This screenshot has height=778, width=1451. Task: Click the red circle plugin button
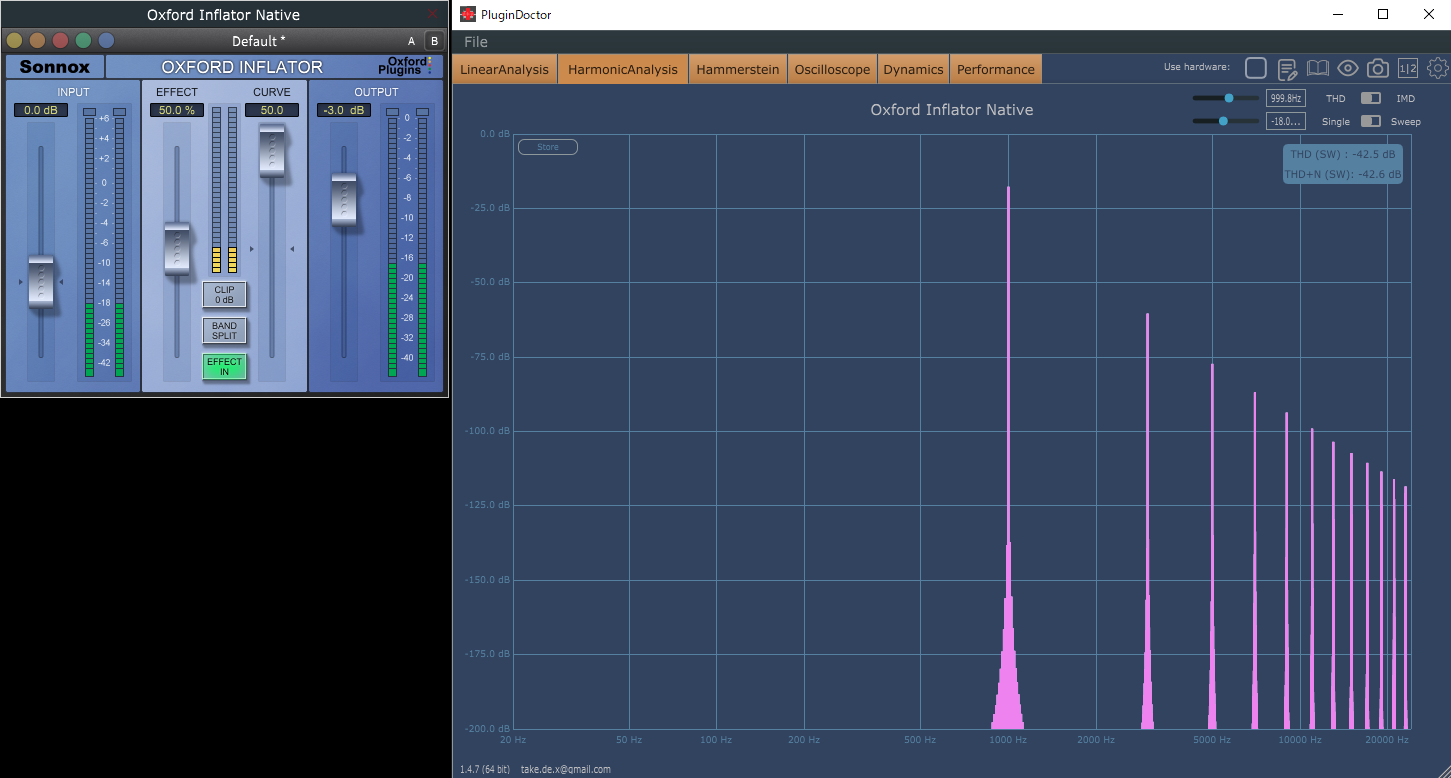coord(60,41)
